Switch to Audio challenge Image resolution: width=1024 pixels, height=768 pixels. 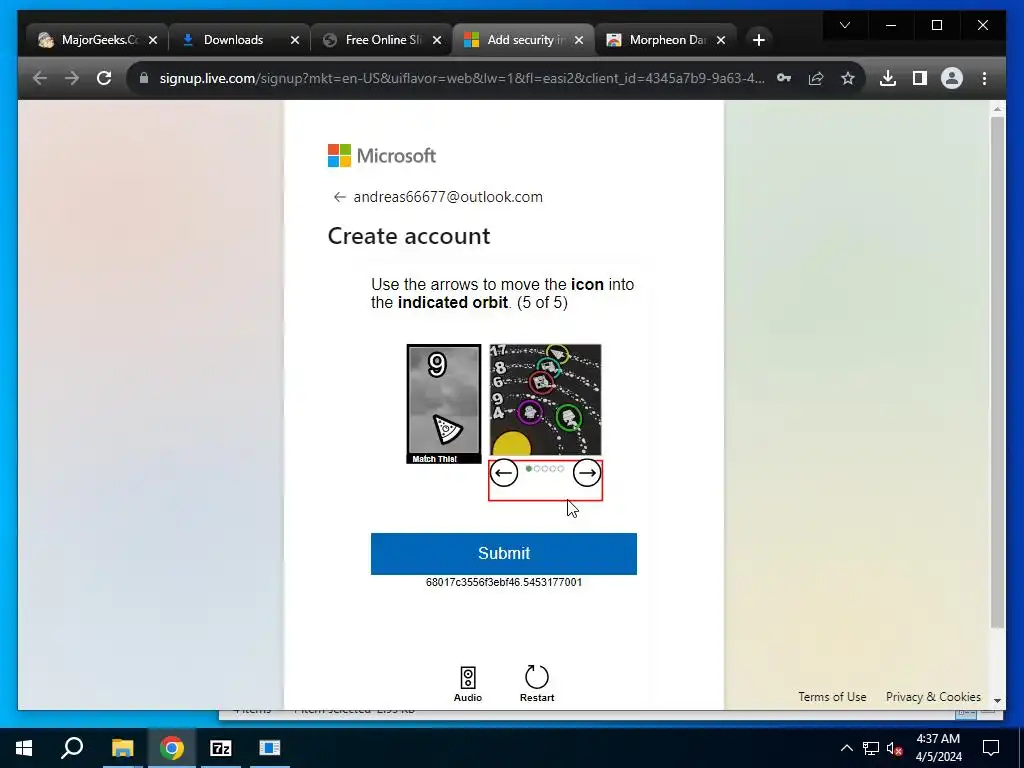tap(468, 684)
